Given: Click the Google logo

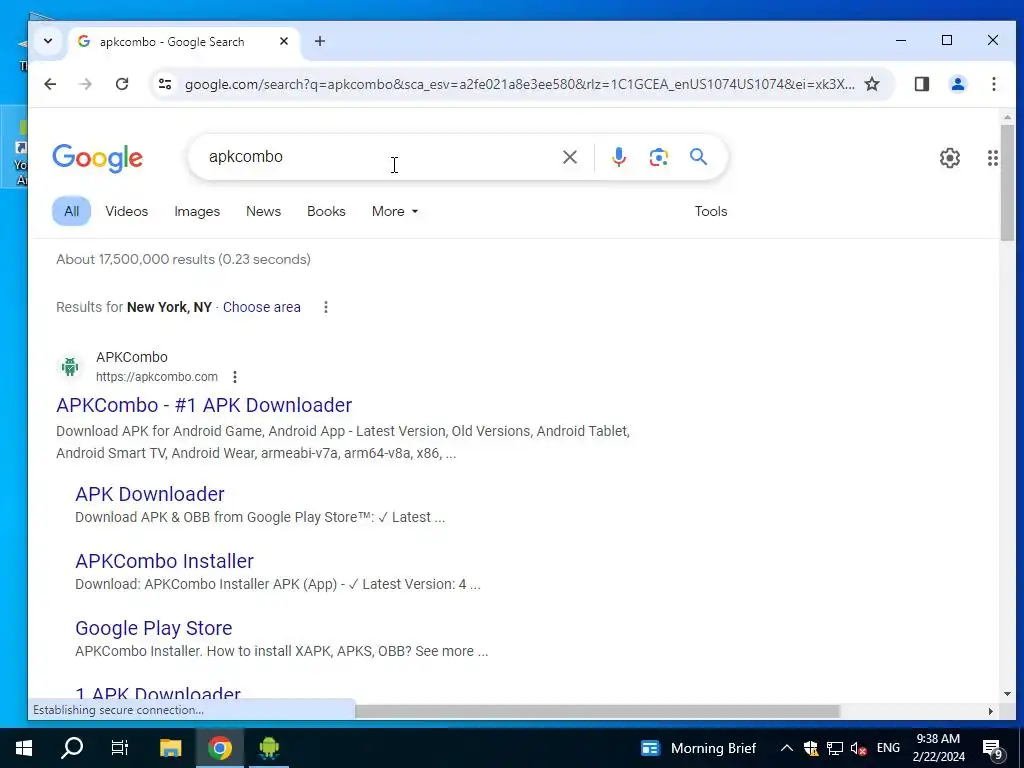Looking at the screenshot, I should click(x=97, y=159).
